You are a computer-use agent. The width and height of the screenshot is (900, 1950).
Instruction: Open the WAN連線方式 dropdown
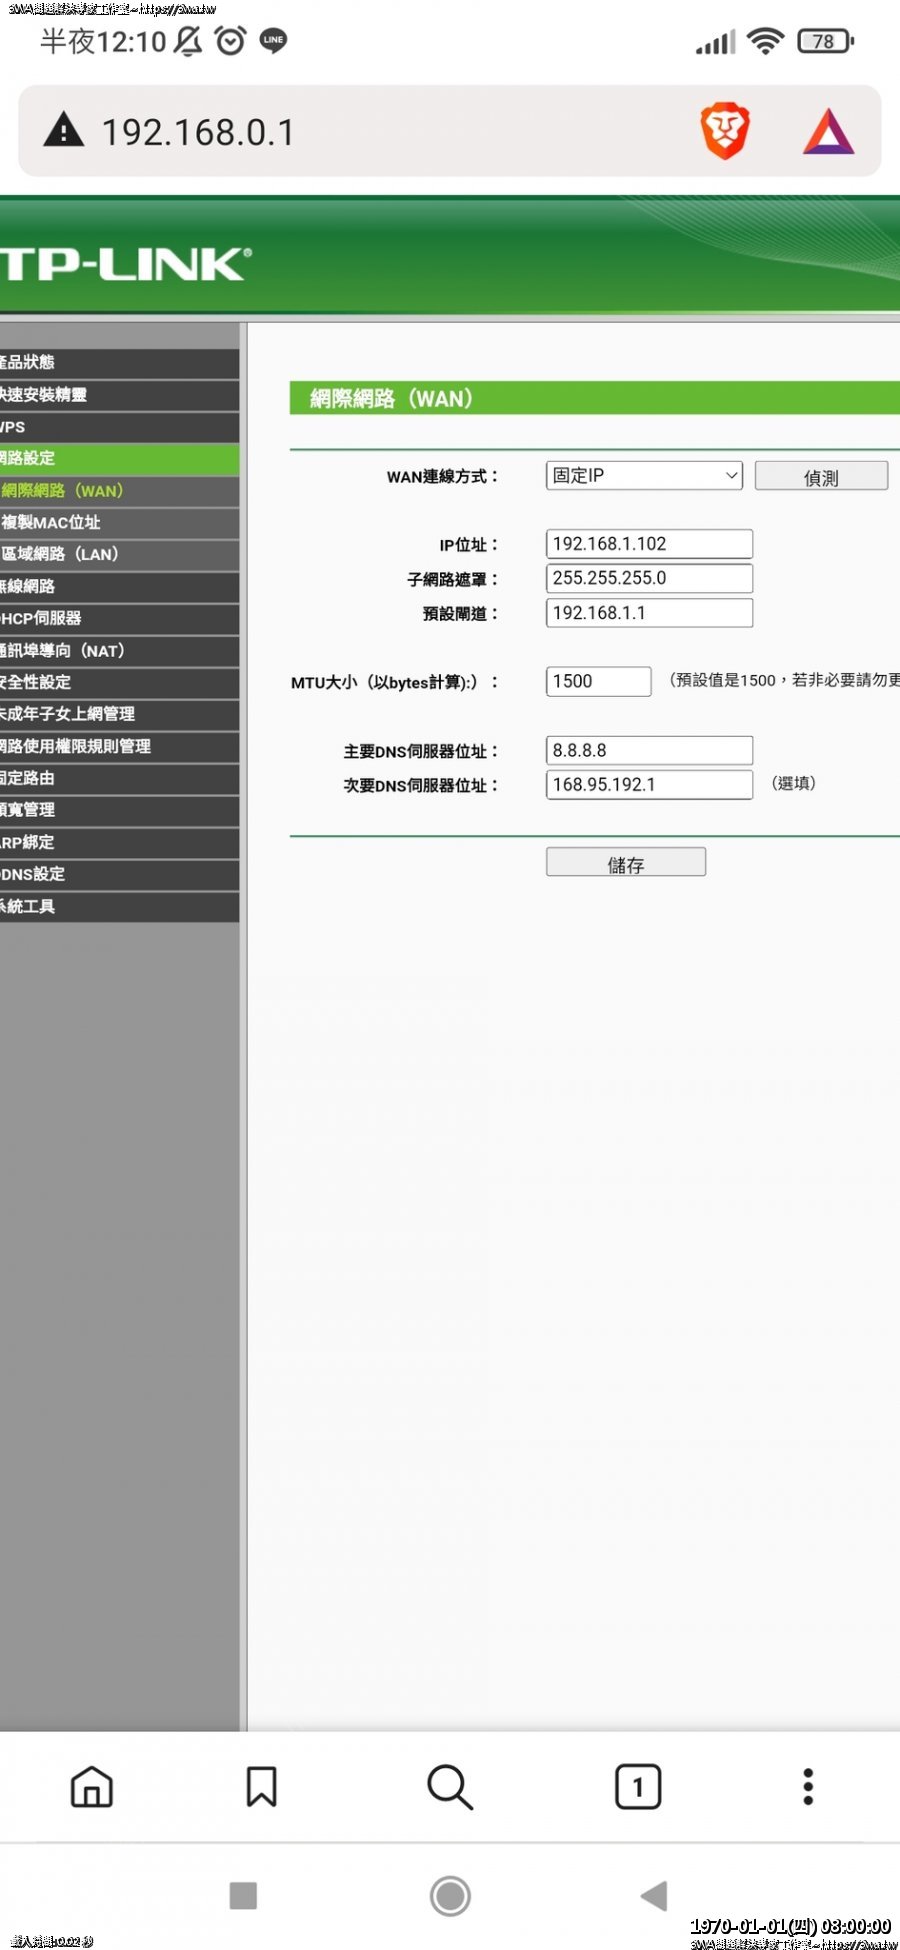tap(644, 476)
